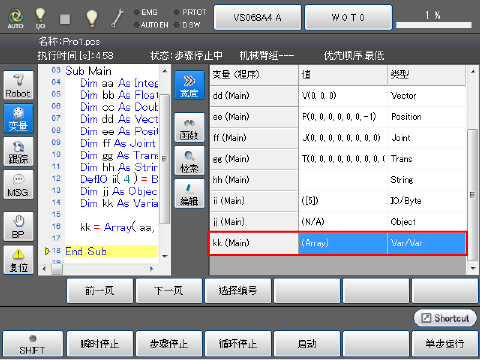Click 选择编号 select number button
480x360 pixels.
tap(238, 291)
